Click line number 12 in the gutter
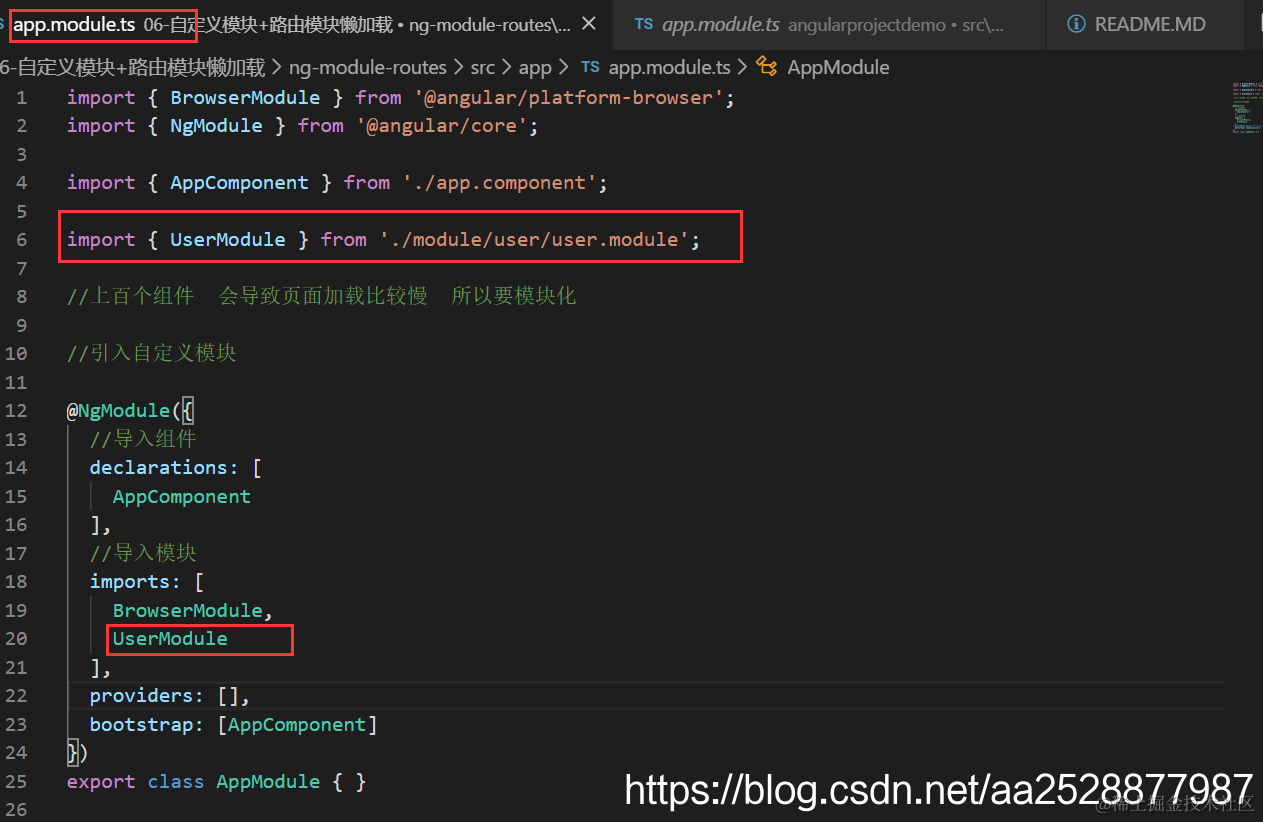Viewport: 1263px width, 822px height. coord(16,411)
